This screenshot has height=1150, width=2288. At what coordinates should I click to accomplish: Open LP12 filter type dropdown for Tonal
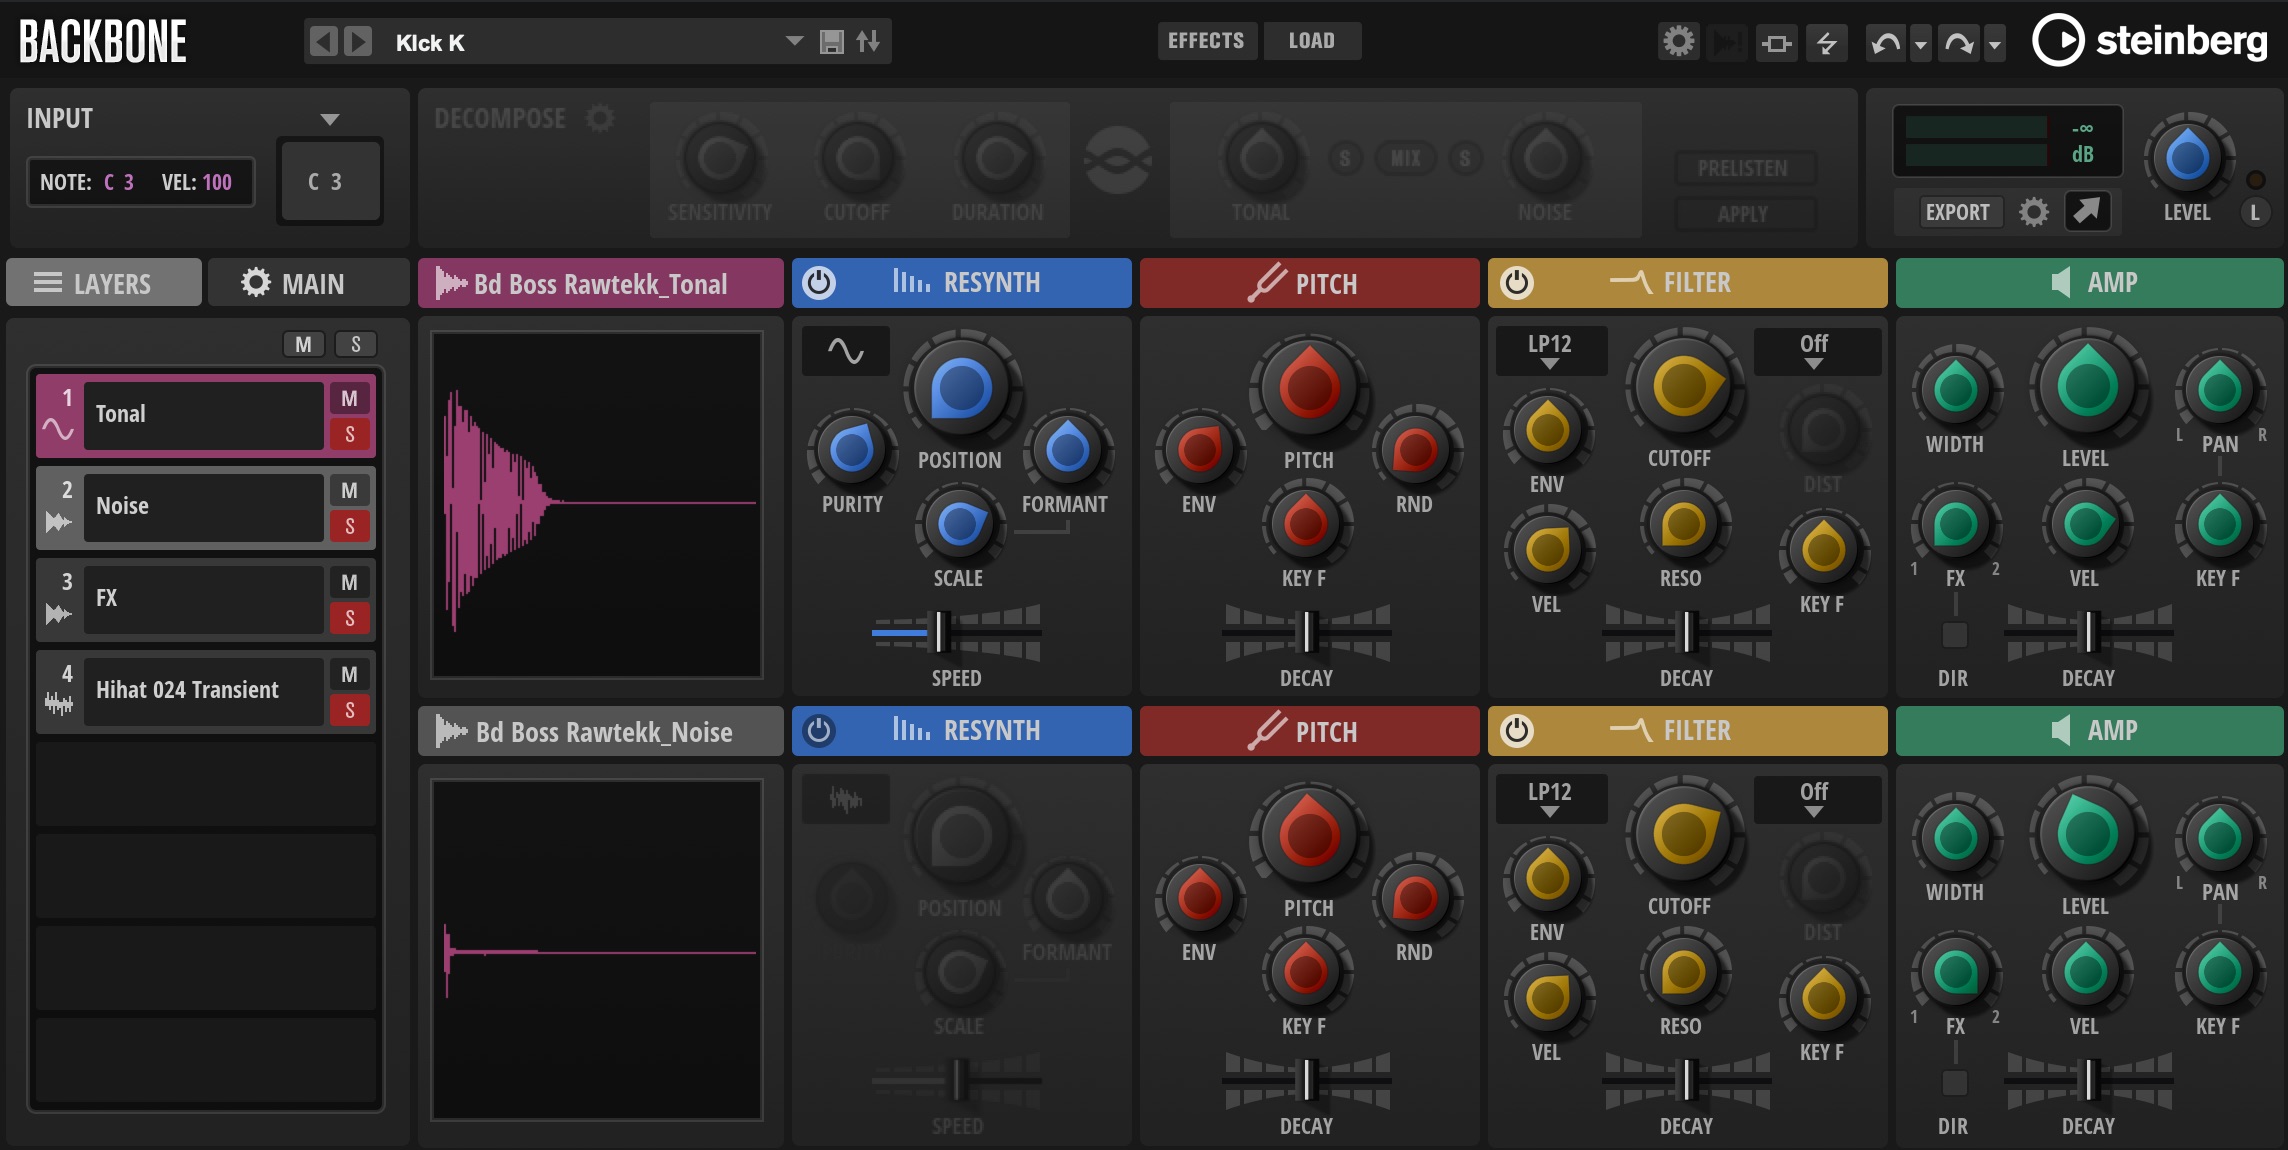(1550, 351)
